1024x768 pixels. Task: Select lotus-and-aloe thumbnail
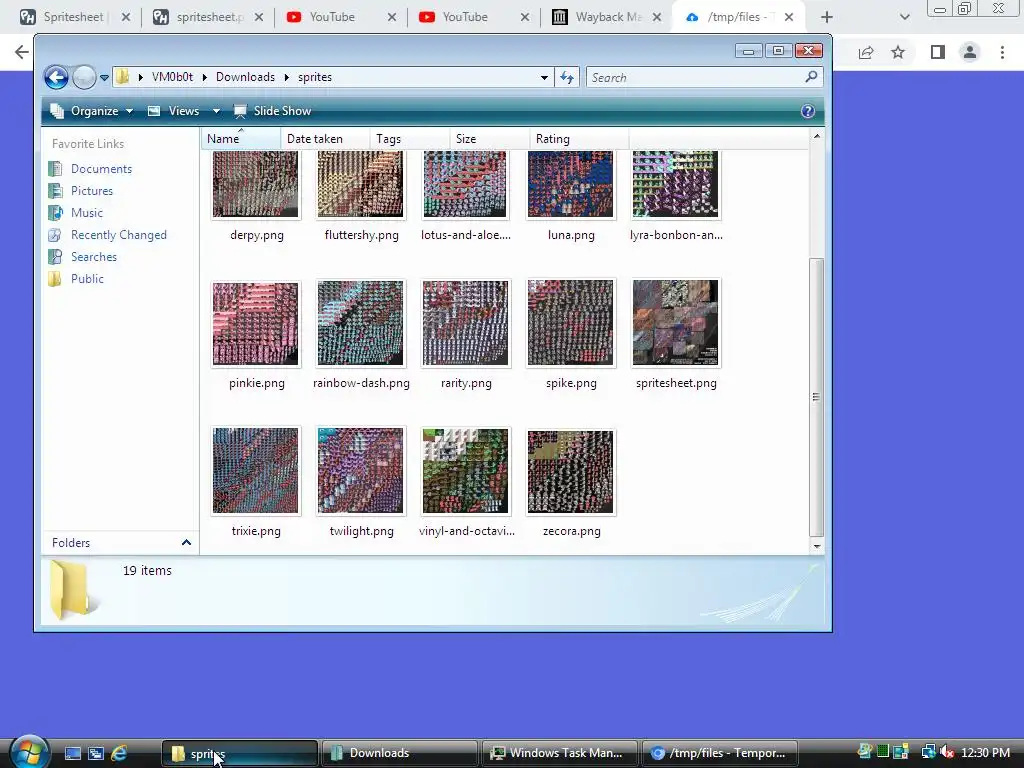click(465, 184)
